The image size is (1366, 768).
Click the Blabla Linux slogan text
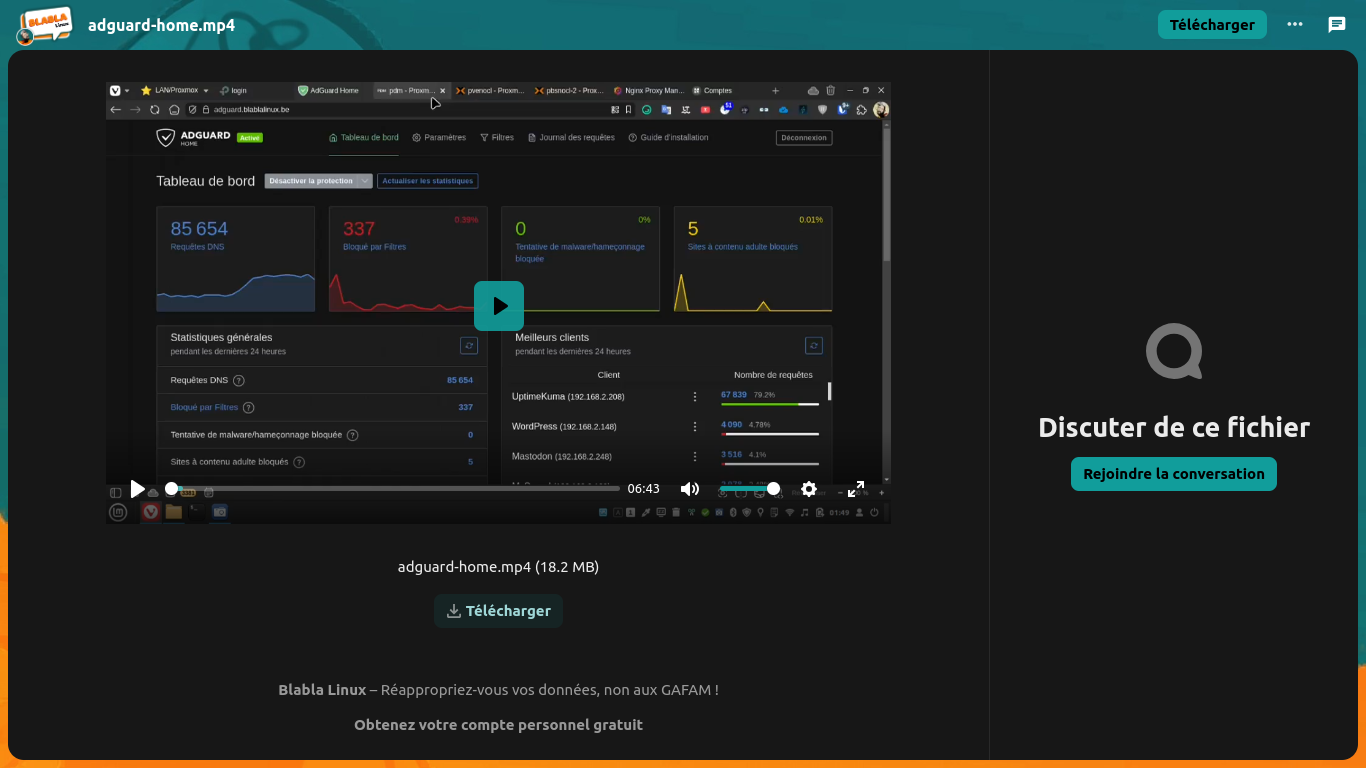498,690
